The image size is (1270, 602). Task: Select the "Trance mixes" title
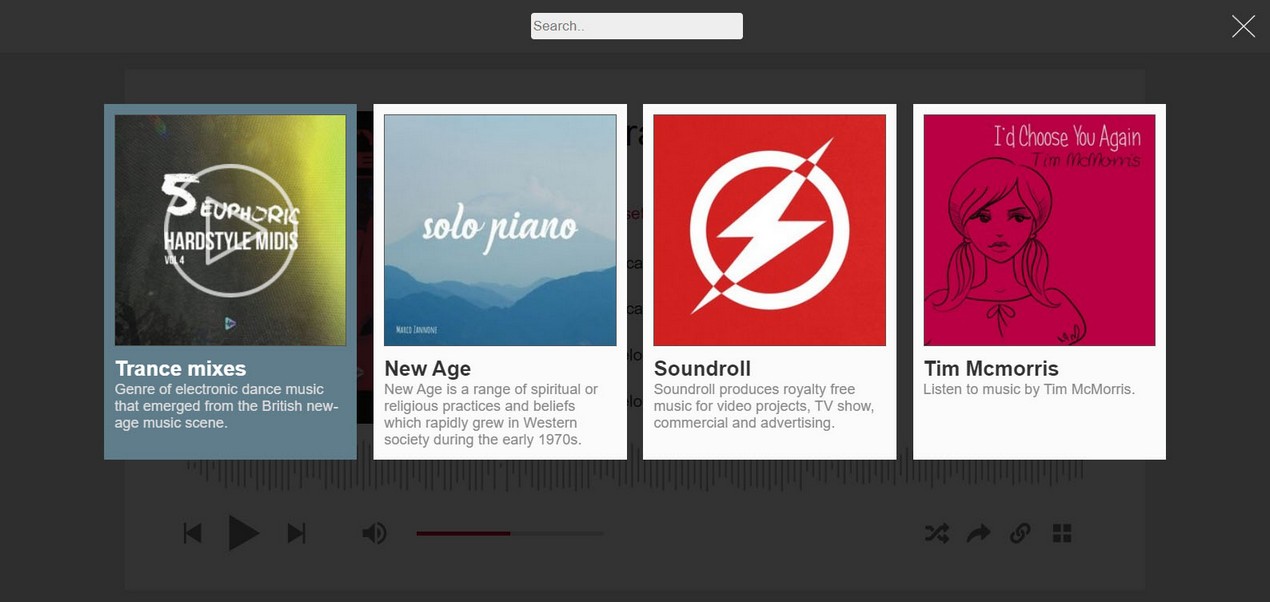click(x=181, y=368)
